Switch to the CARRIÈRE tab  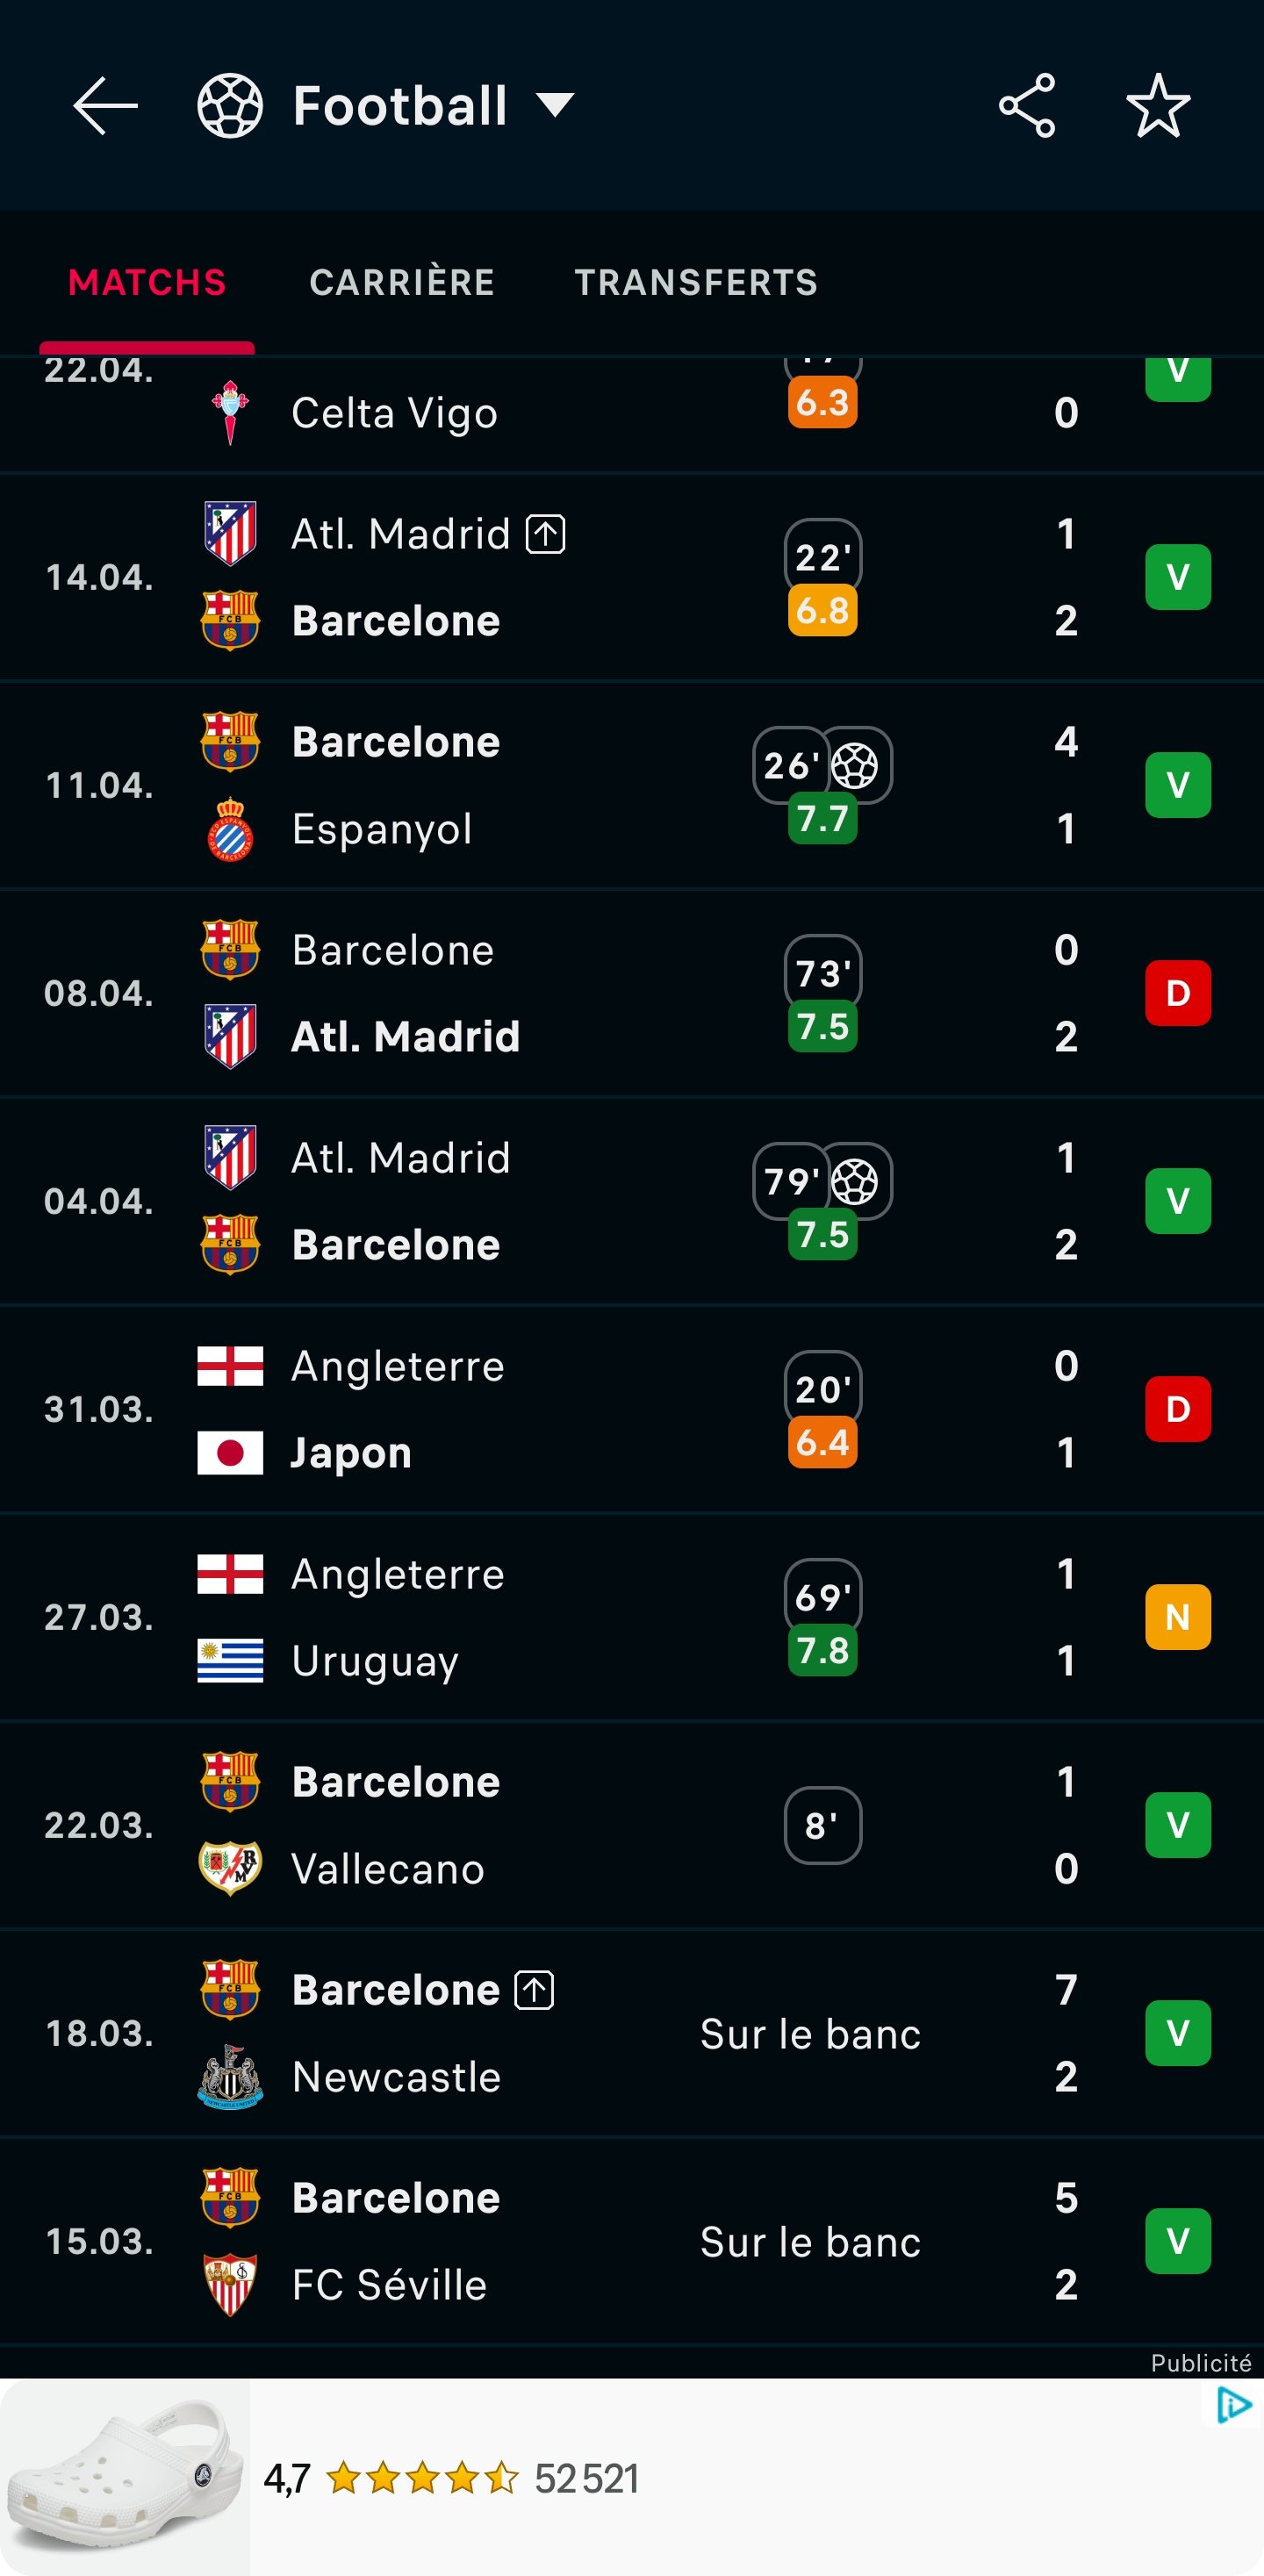[402, 282]
